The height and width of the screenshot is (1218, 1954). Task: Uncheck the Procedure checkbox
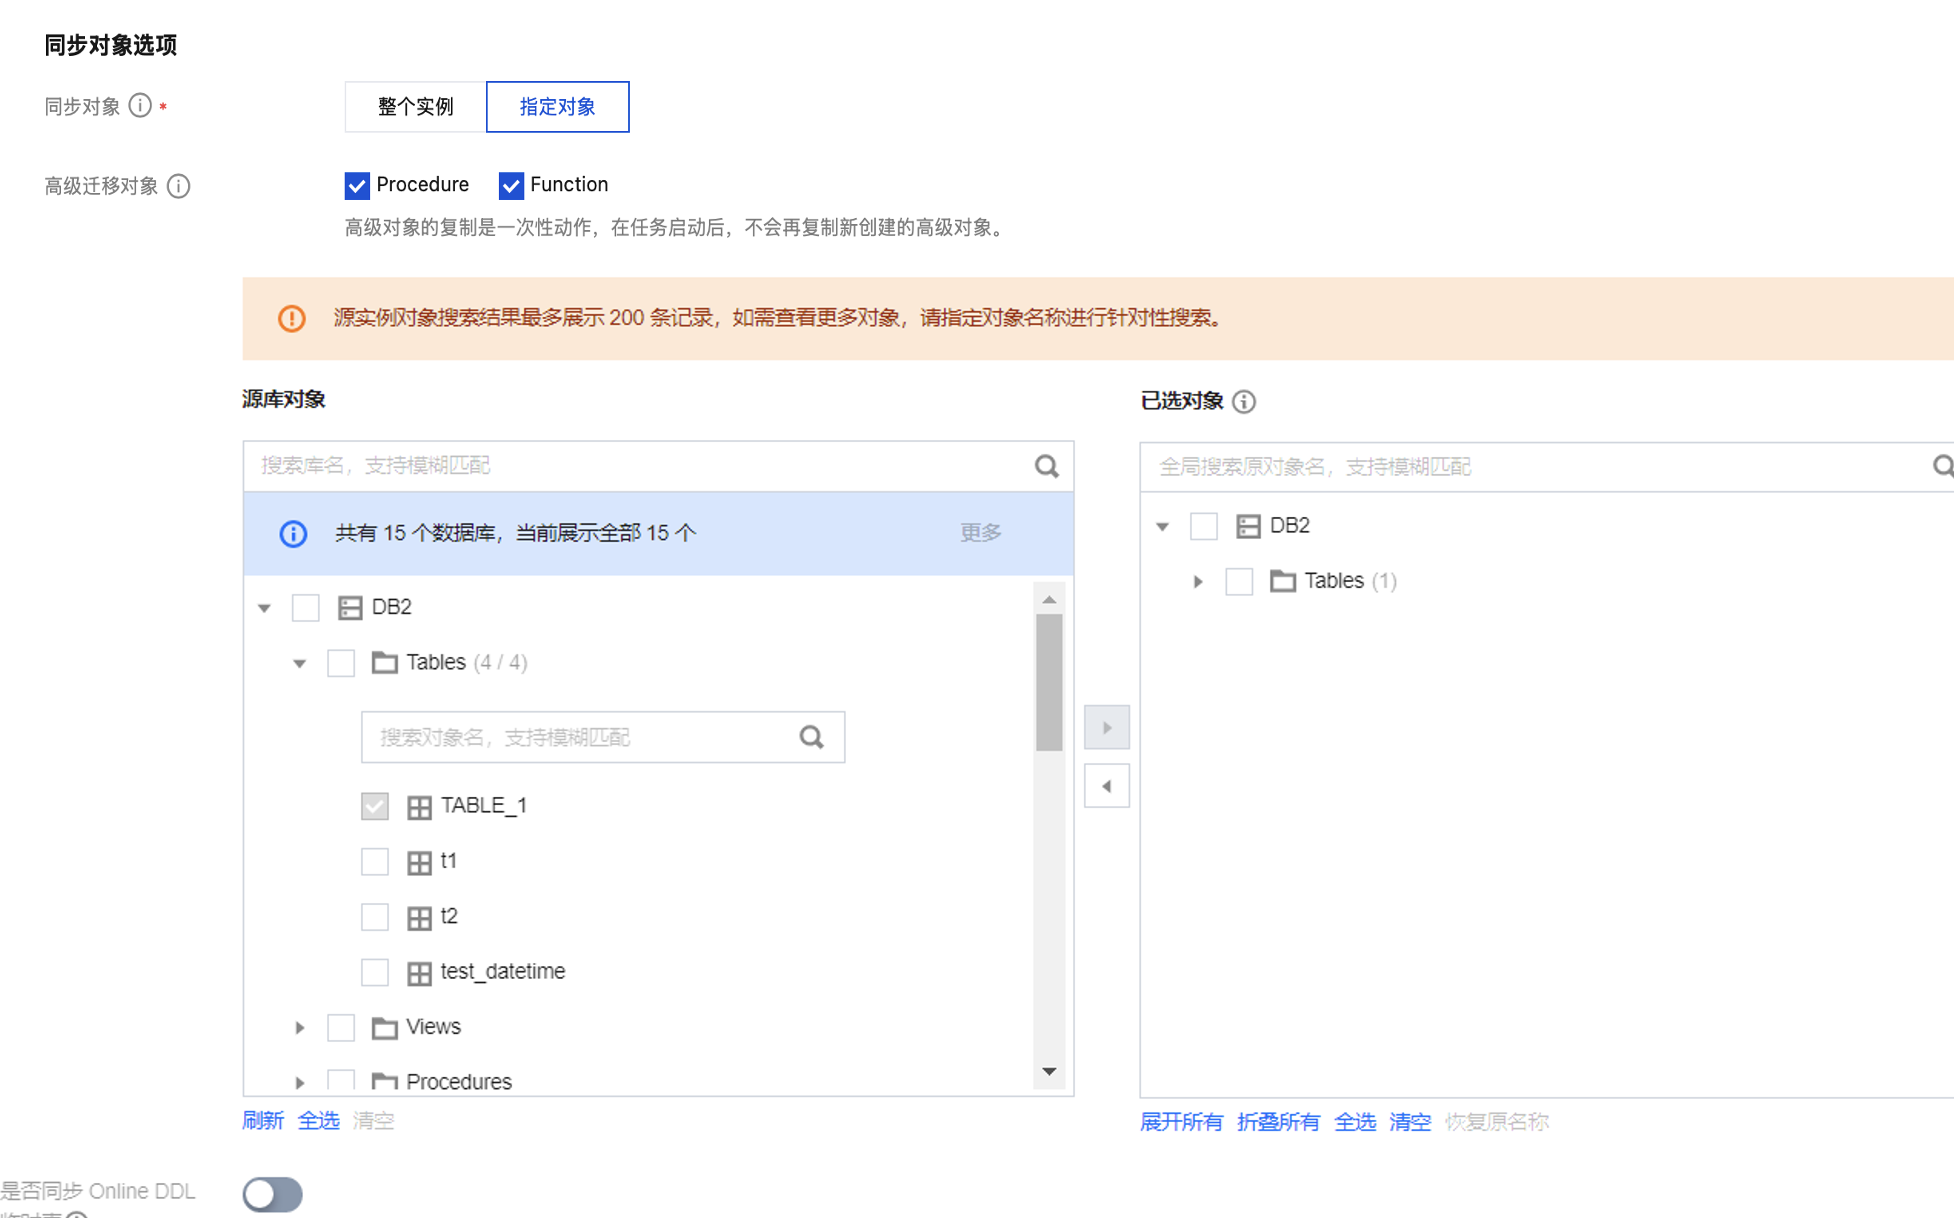pos(357,186)
